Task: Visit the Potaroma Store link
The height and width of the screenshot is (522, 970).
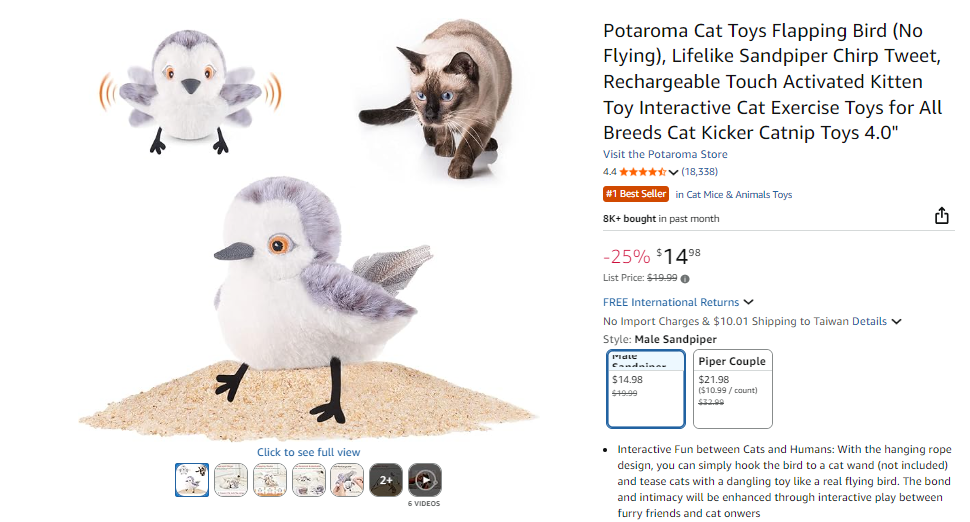Action: coord(665,154)
